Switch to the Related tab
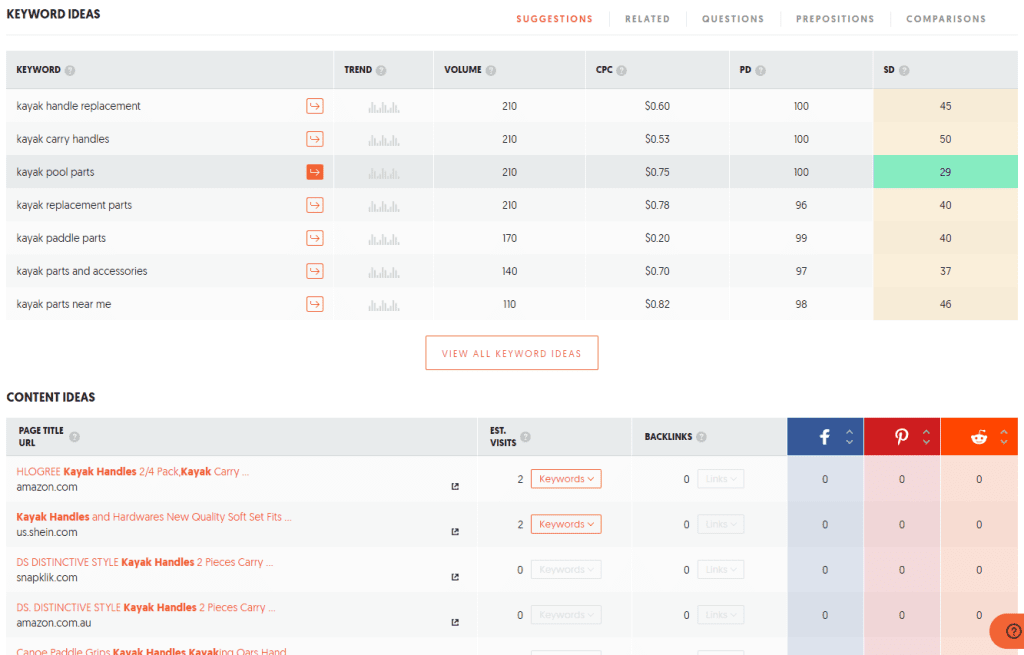 pyautogui.click(x=647, y=19)
